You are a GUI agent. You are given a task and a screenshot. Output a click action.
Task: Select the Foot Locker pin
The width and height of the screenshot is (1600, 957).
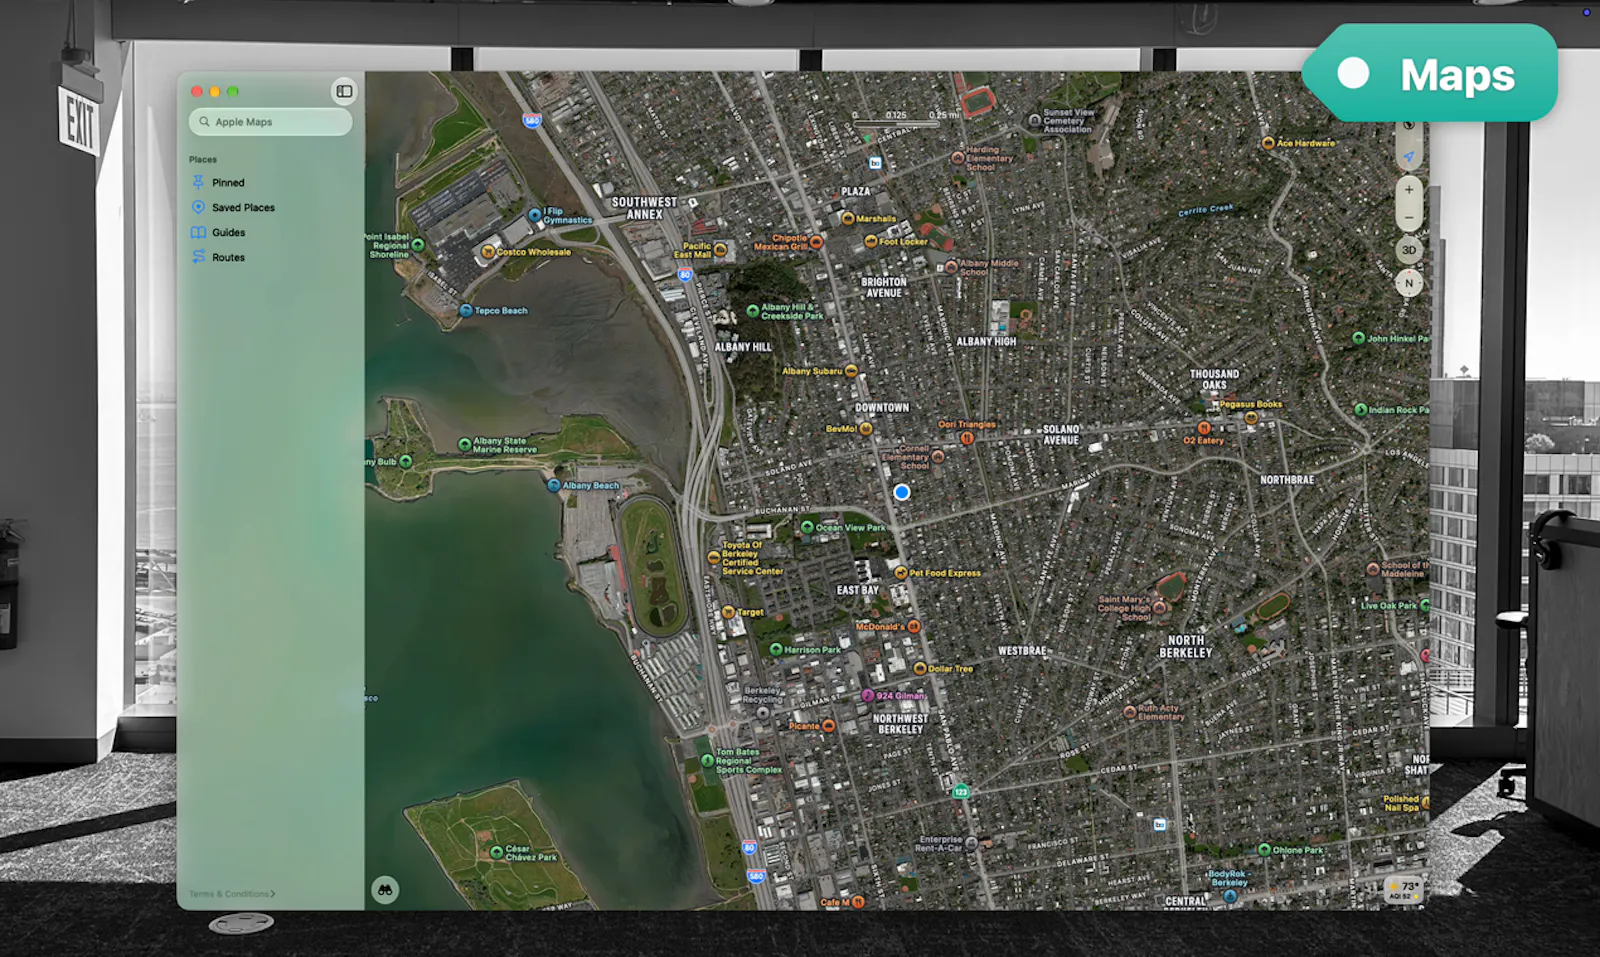click(x=870, y=241)
